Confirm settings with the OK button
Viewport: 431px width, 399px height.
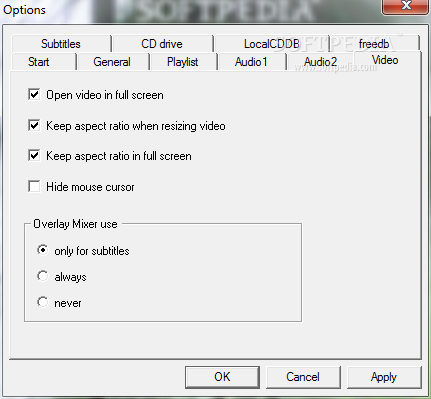[222, 377]
